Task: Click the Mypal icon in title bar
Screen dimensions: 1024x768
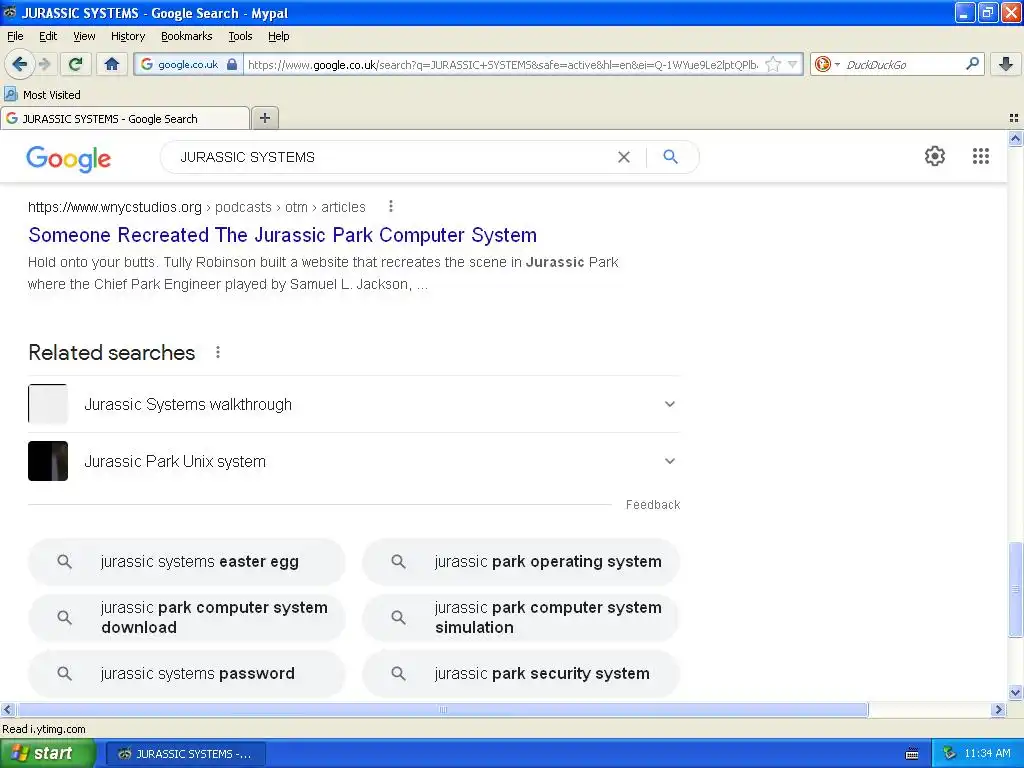Action: point(10,12)
